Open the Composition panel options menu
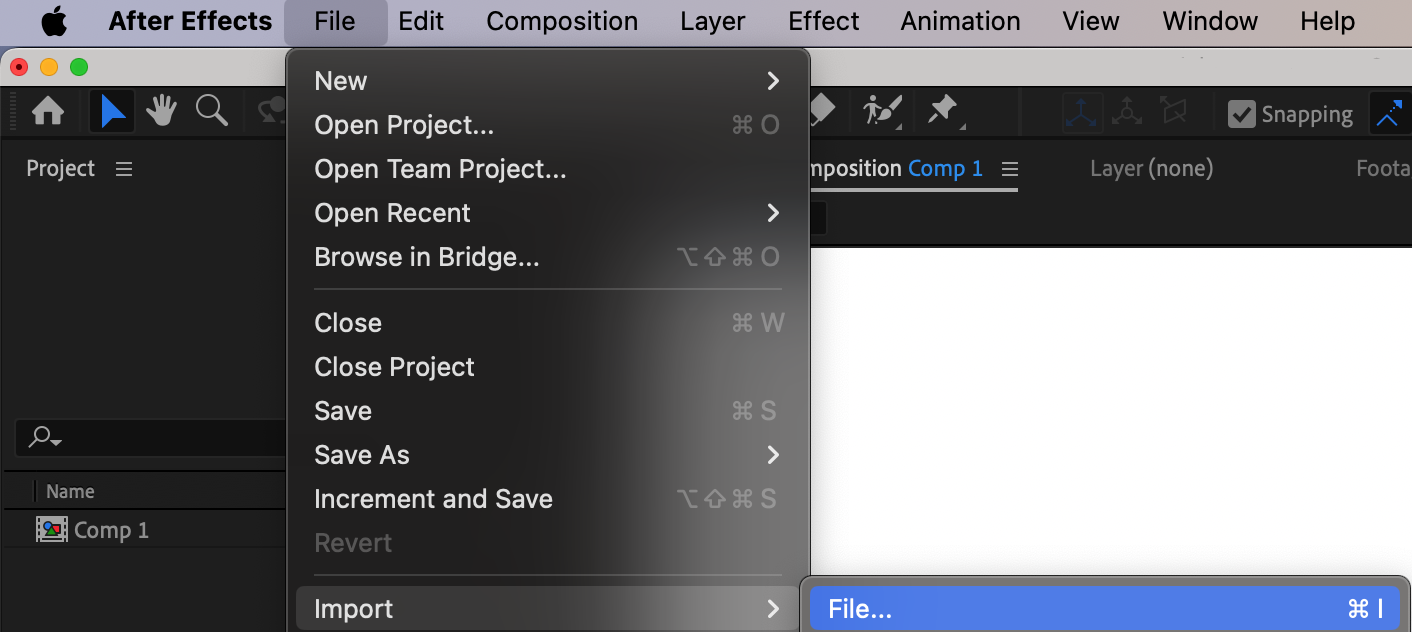 point(1010,169)
